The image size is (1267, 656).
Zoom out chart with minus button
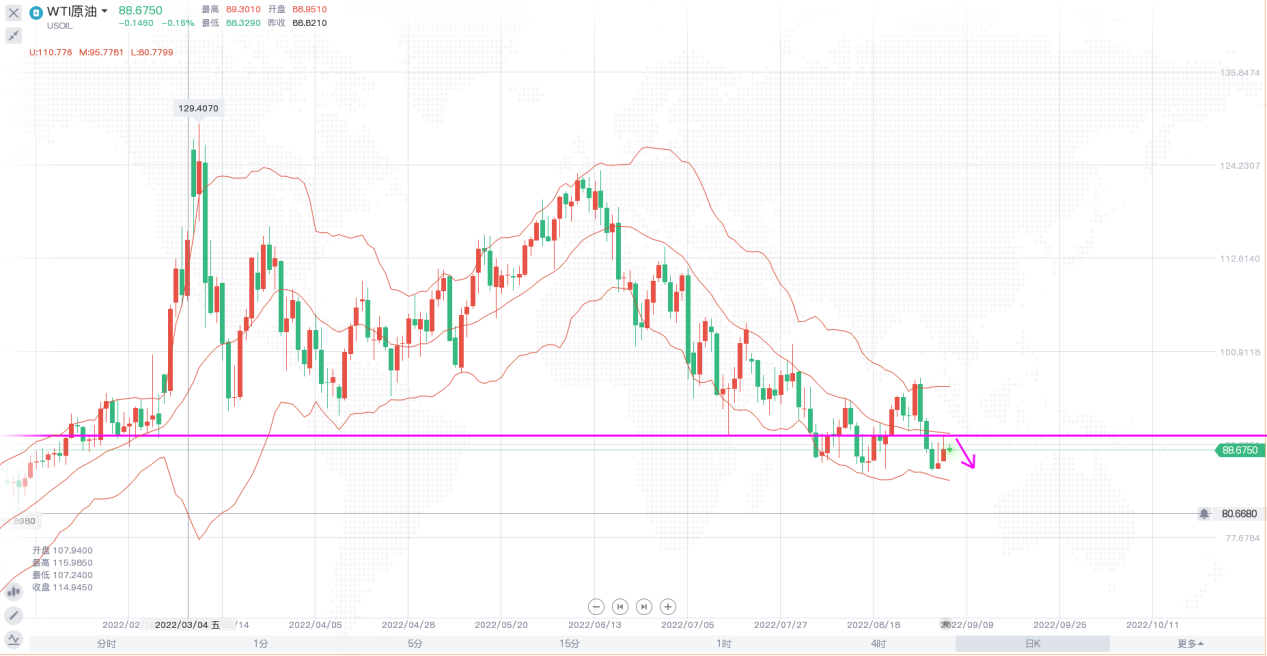point(596,606)
